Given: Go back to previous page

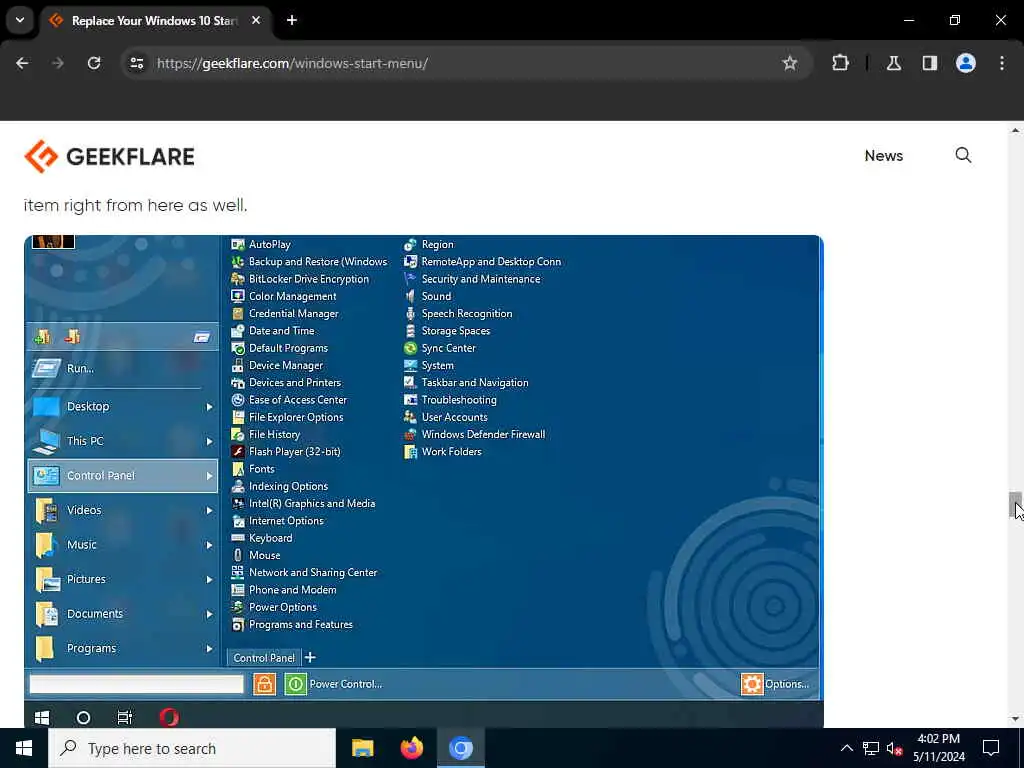Looking at the screenshot, I should [x=22, y=63].
